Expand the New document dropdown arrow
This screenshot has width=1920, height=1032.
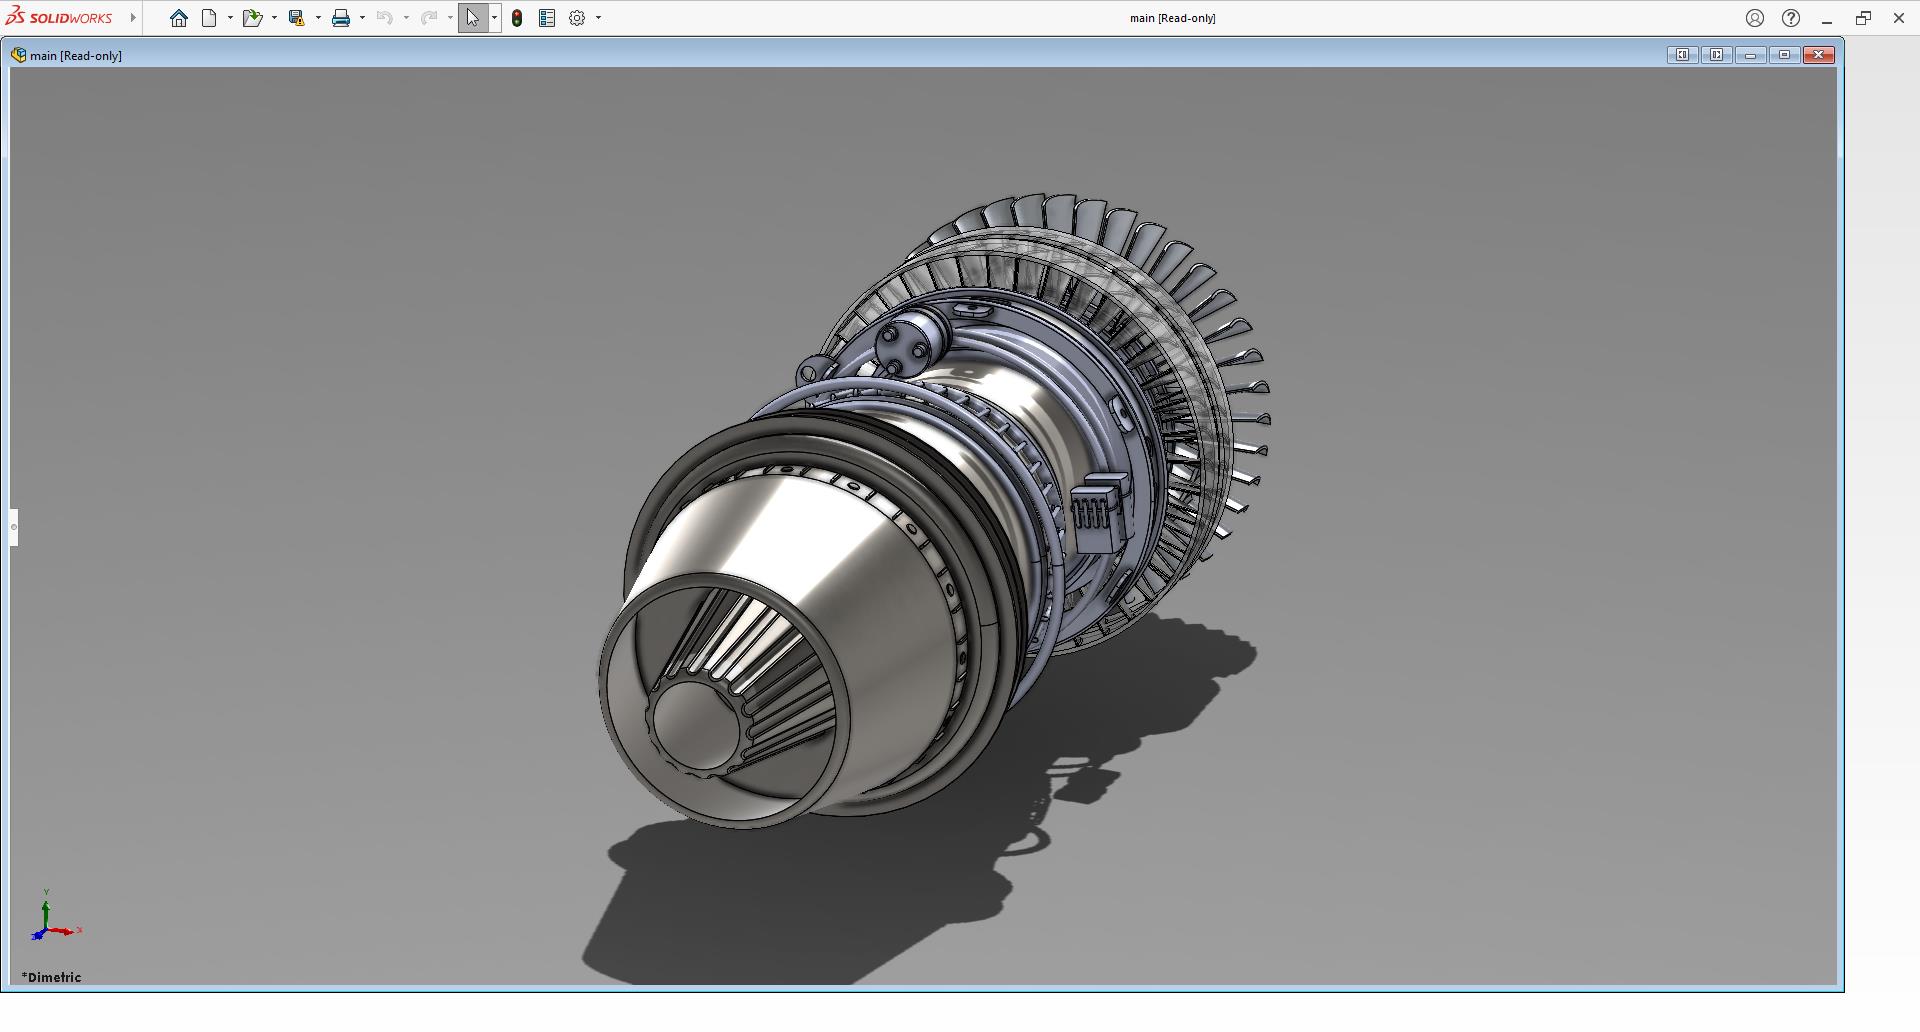[230, 18]
